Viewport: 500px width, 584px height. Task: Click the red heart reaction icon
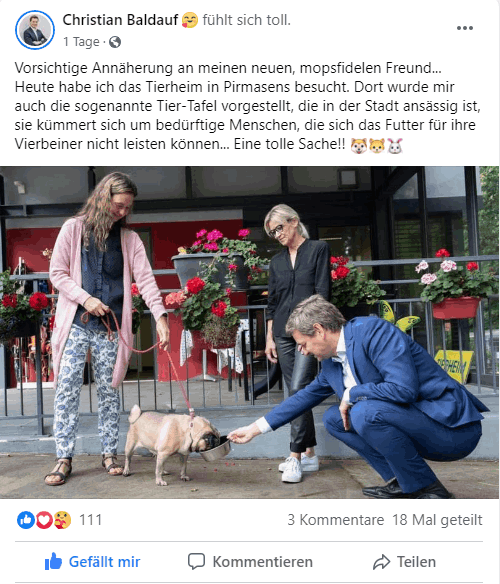click(x=44, y=520)
